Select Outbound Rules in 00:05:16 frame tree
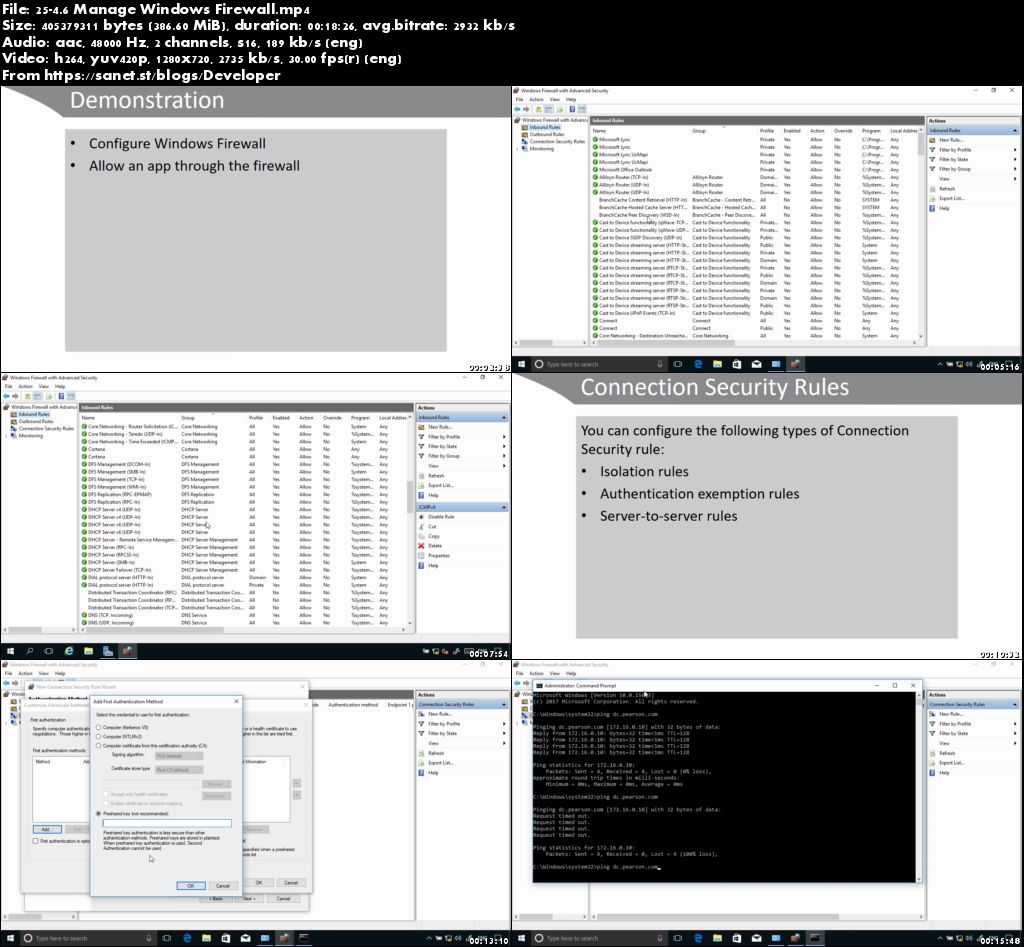 pos(547,135)
